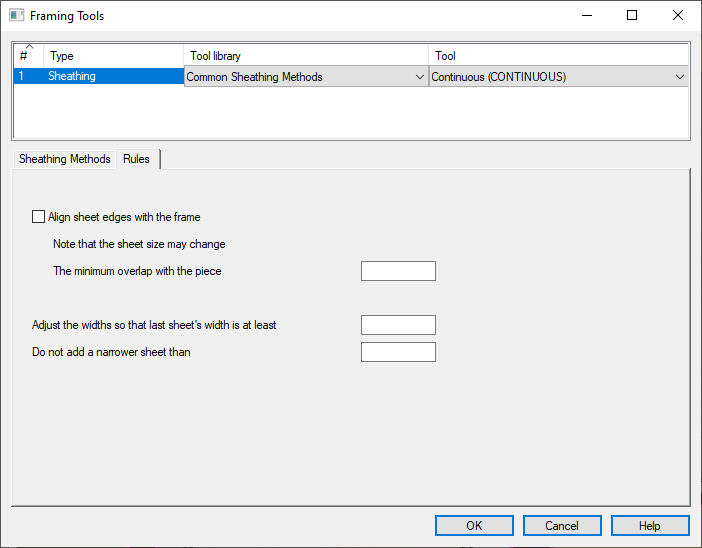
Task: Click the 'Do not add narrower sheet' field
Action: point(398,352)
